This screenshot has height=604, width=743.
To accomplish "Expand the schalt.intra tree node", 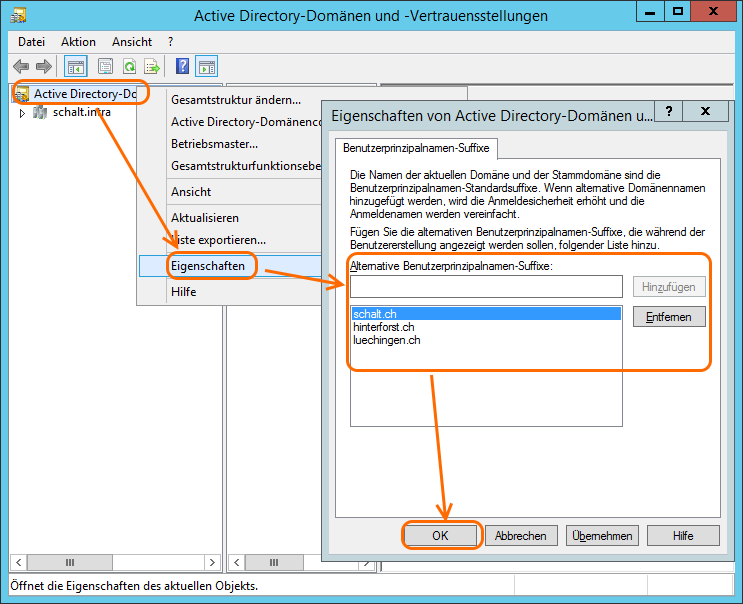I will click(22, 112).
